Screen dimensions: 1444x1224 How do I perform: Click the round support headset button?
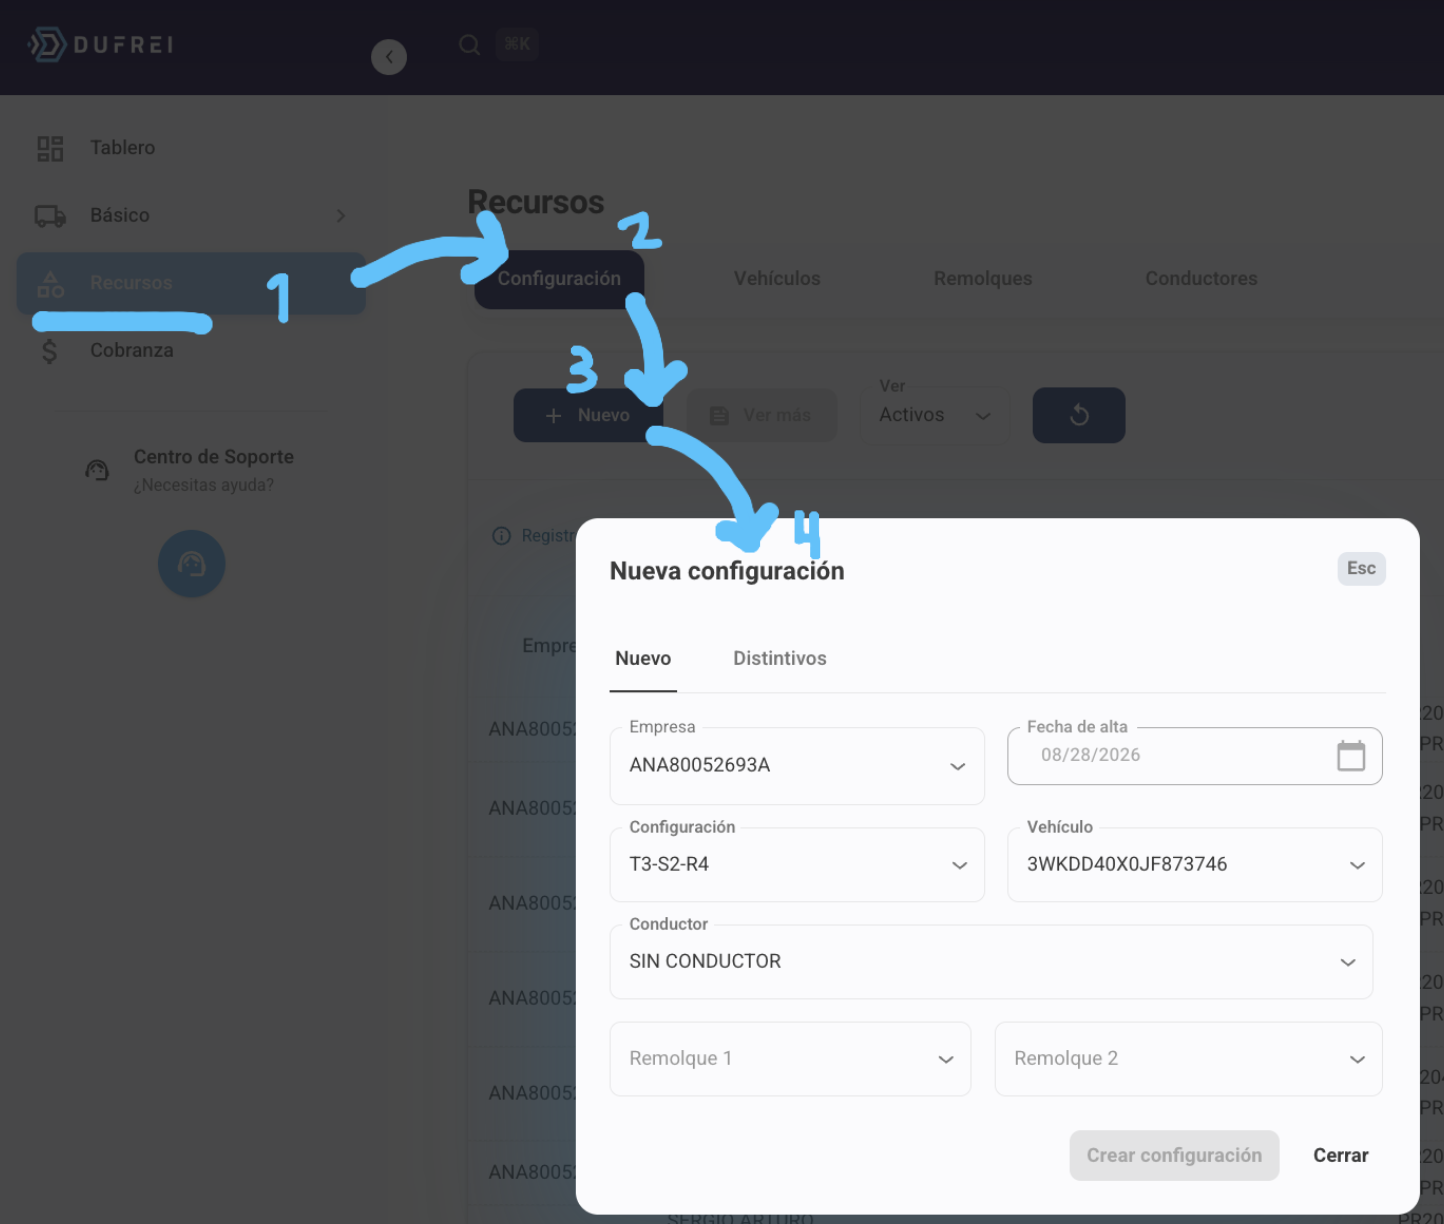[x=191, y=564]
